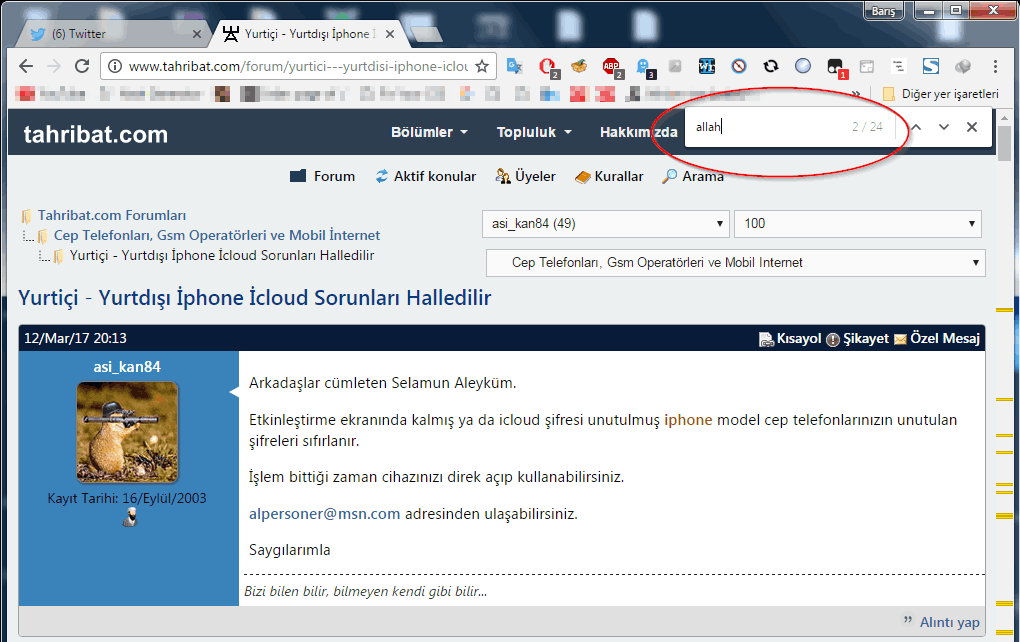
Task: Click the bookmark star in address bar
Action: click(x=482, y=67)
